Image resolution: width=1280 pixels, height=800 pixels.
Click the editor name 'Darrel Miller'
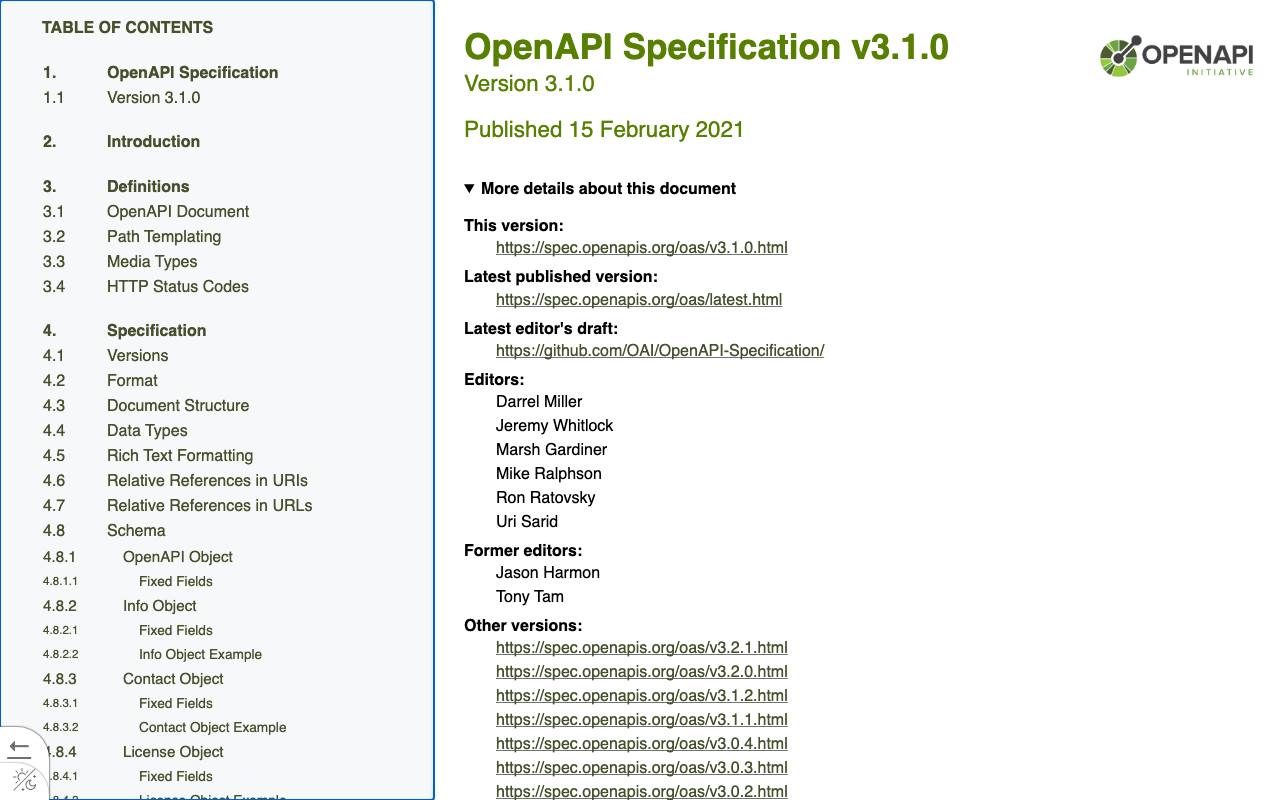[539, 401]
